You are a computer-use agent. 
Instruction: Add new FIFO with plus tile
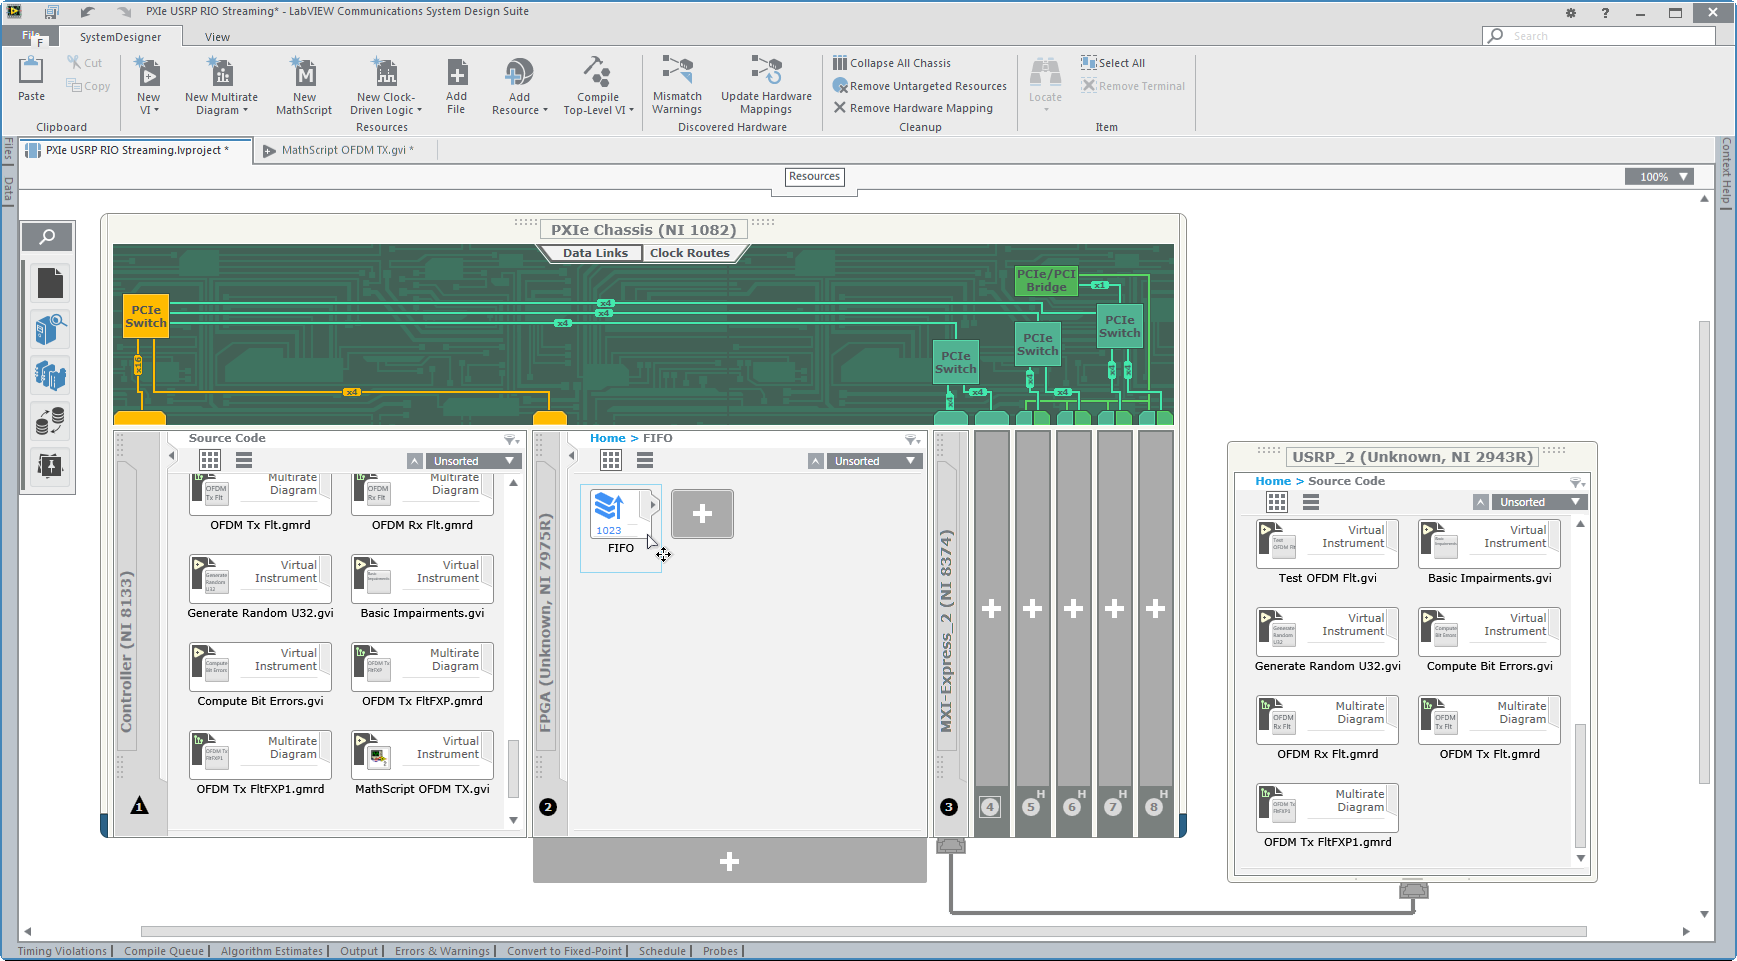[x=702, y=514]
